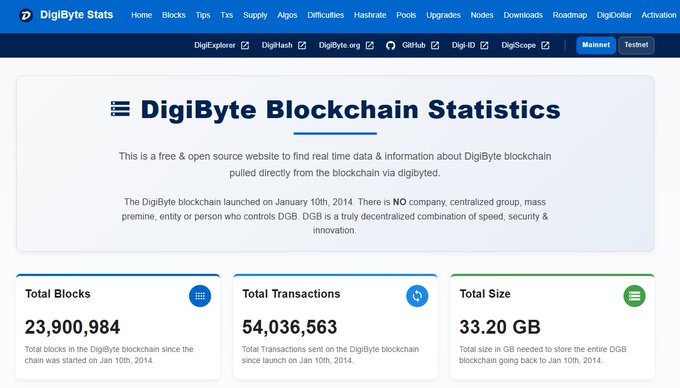Click the list icon beside the page title
This screenshot has height=388, width=680.
point(120,109)
